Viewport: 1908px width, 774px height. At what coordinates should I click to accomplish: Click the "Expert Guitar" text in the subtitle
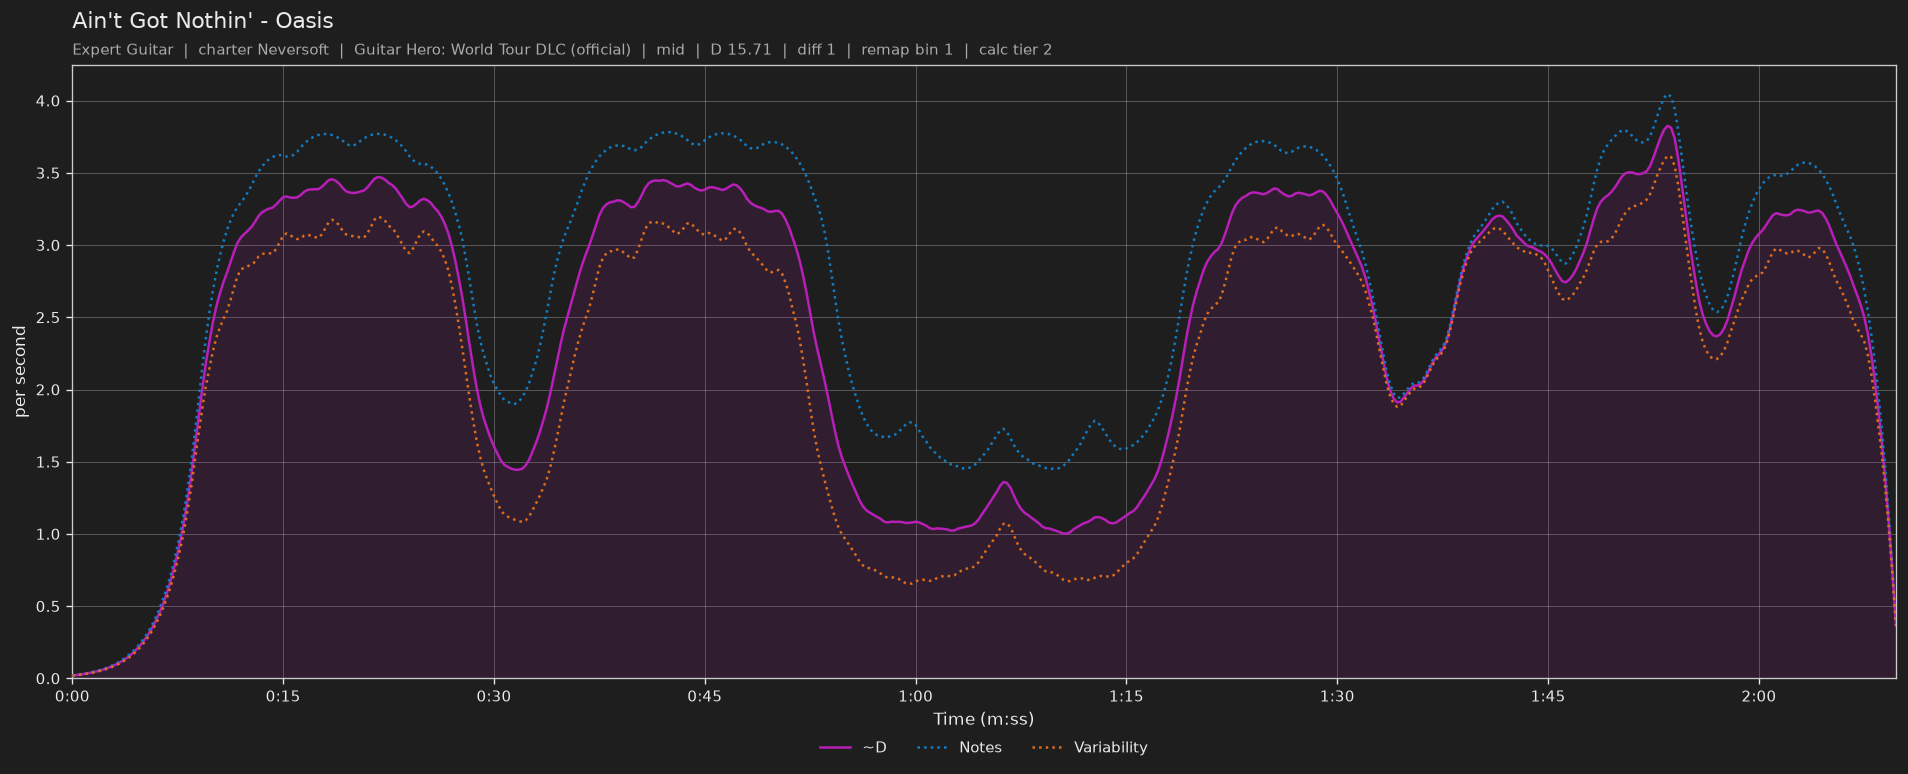coord(123,50)
